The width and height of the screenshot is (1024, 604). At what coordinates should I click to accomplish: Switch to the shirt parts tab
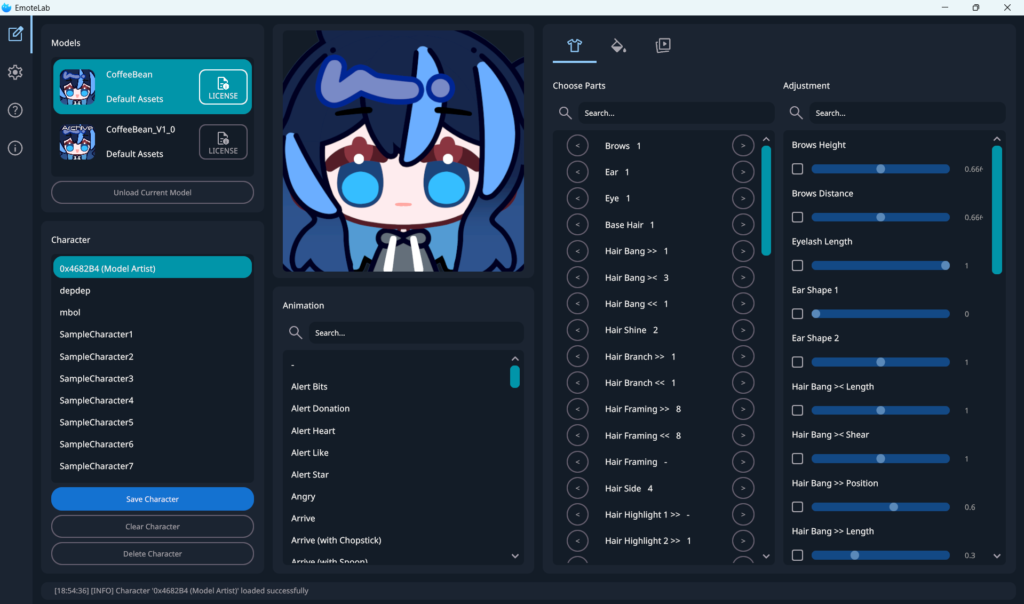[574, 45]
